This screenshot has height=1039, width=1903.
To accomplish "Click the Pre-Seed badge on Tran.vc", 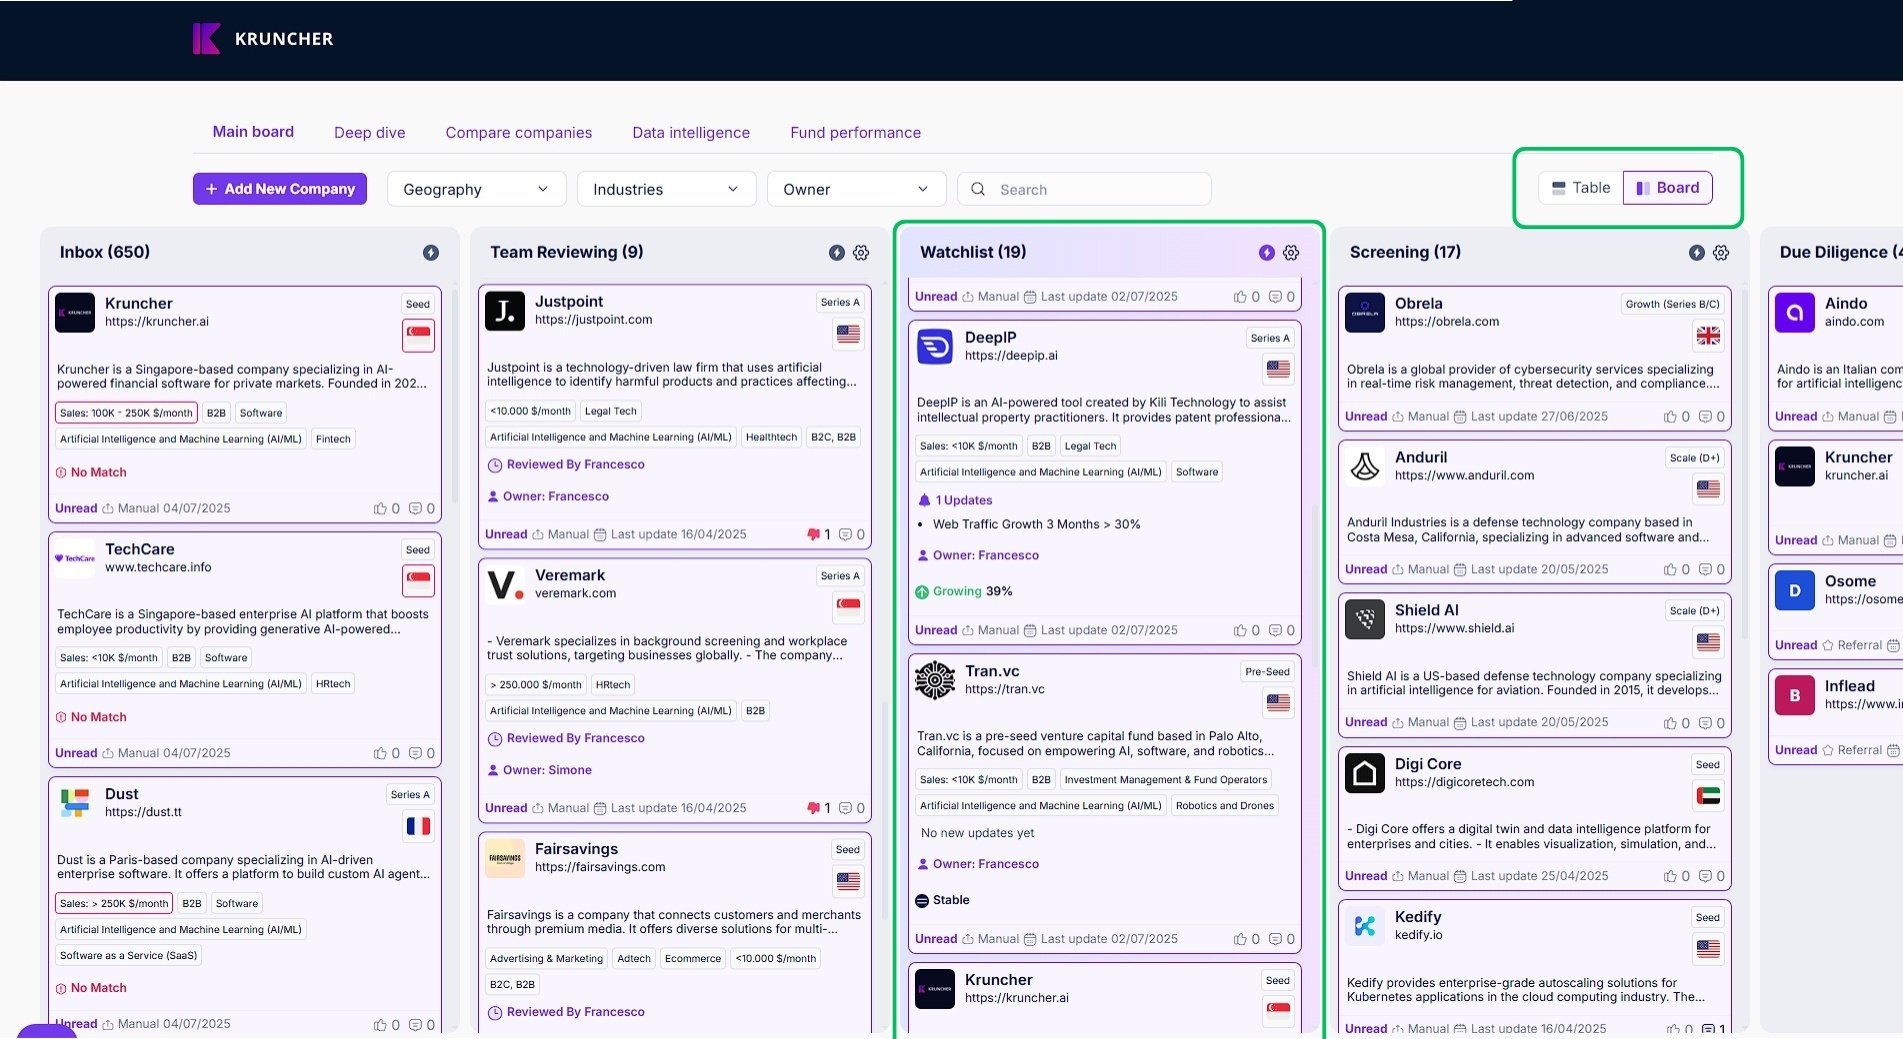I will tap(1267, 673).
